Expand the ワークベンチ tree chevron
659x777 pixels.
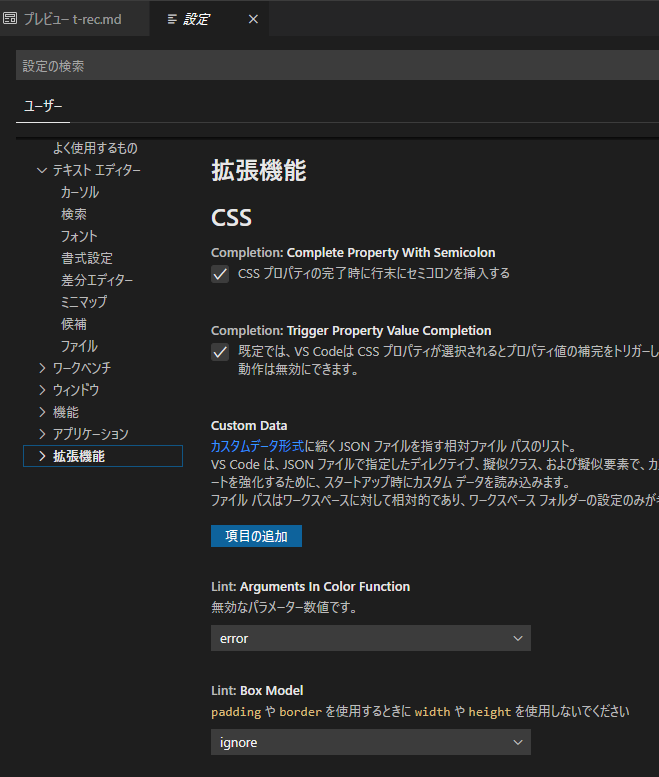(x=42, y=368)
